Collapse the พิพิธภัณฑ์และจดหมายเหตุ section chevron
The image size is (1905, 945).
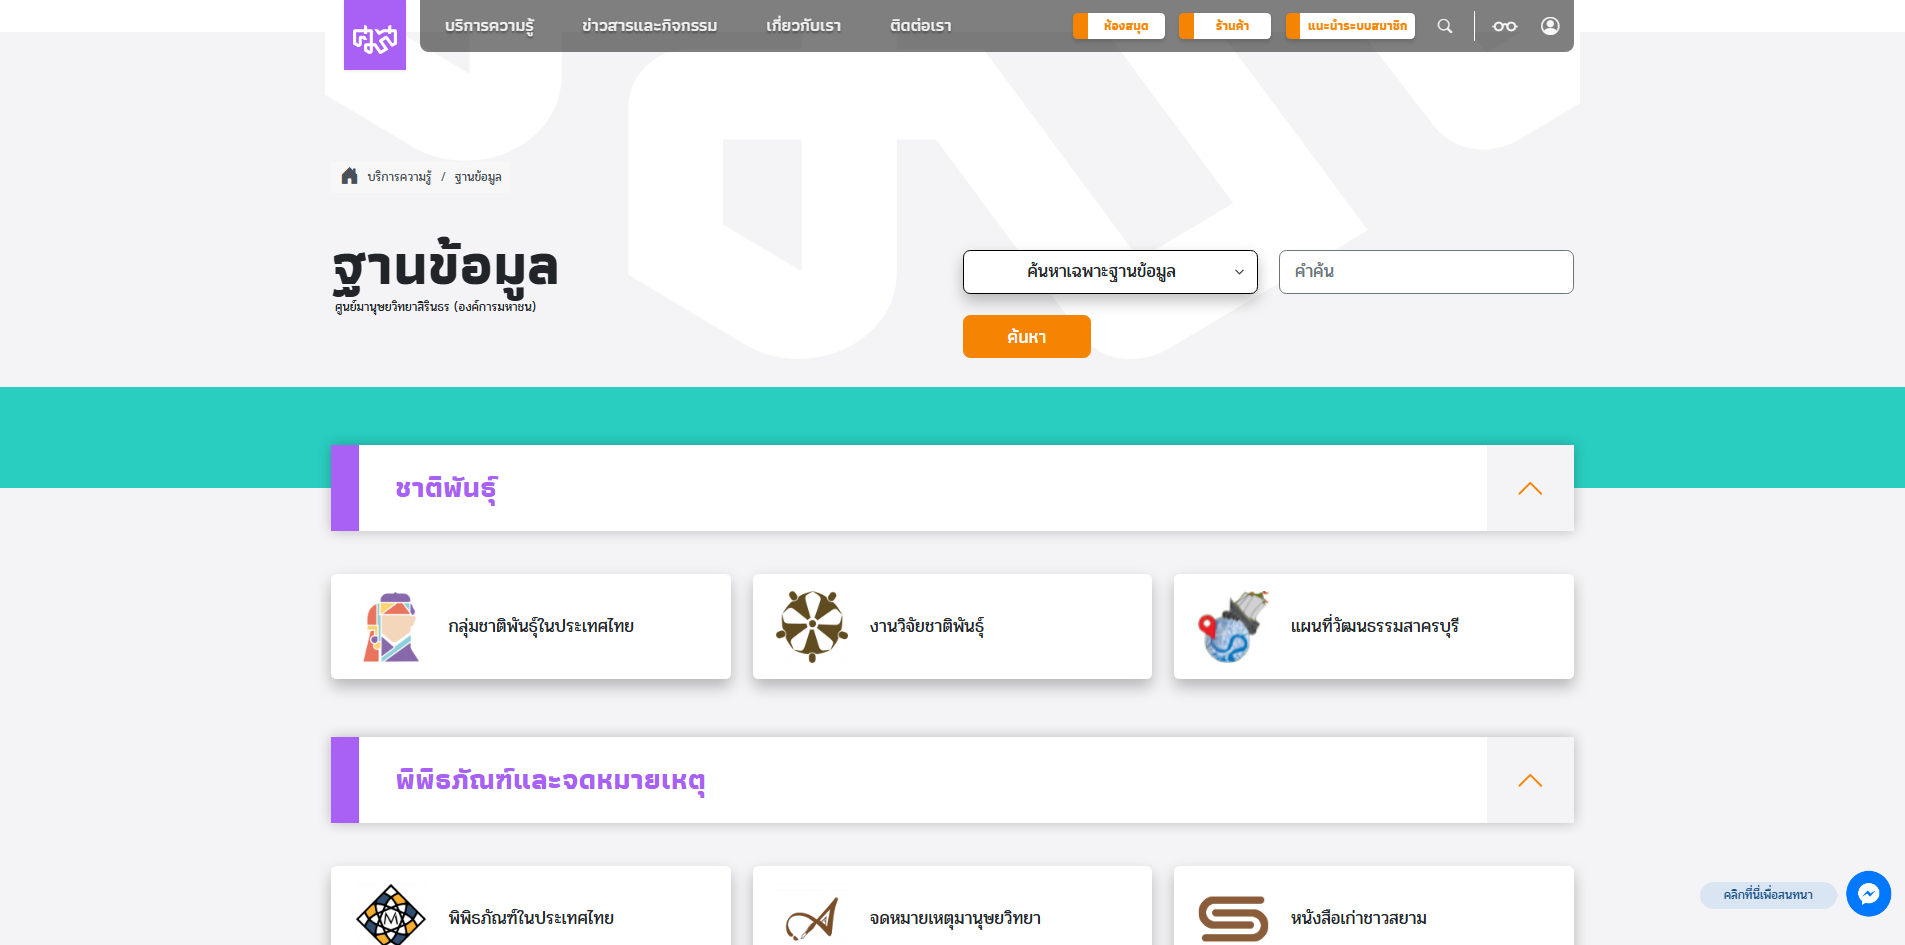coord(1530,780)
